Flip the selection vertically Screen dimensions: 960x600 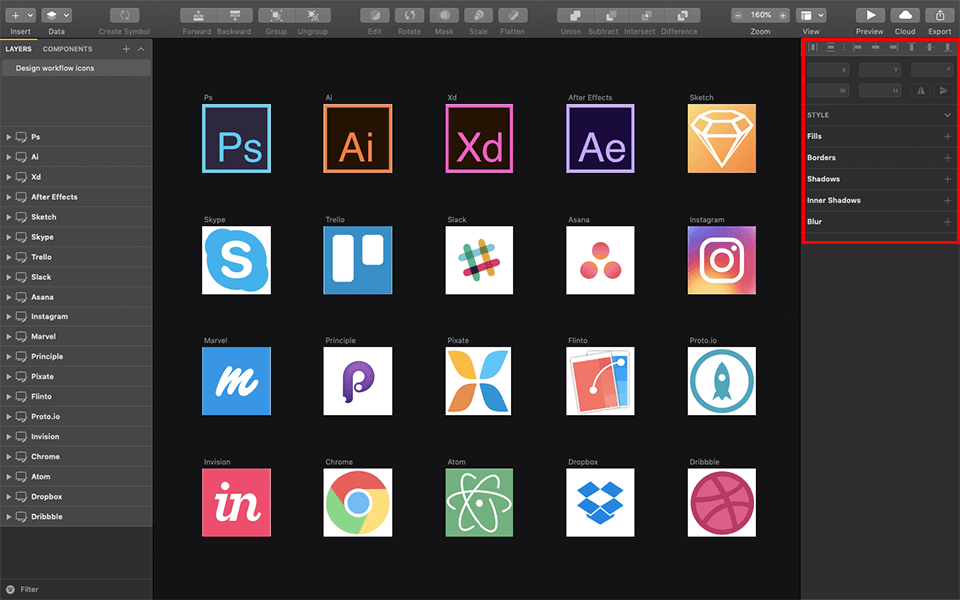[944, 90]
